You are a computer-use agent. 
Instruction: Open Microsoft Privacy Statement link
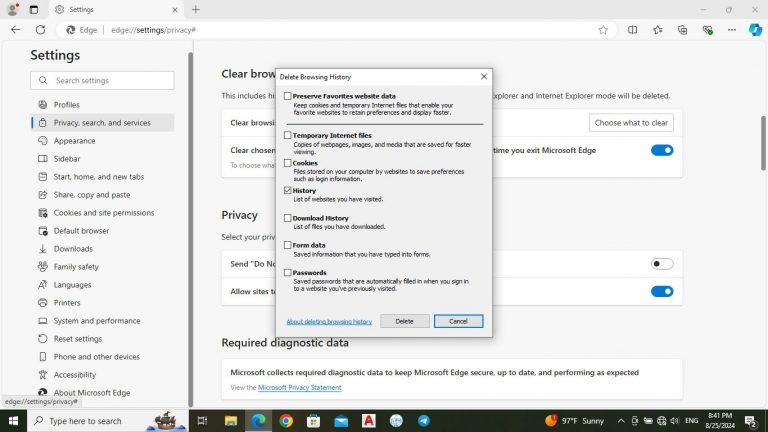pyautogui.click(x=300, y=387)
